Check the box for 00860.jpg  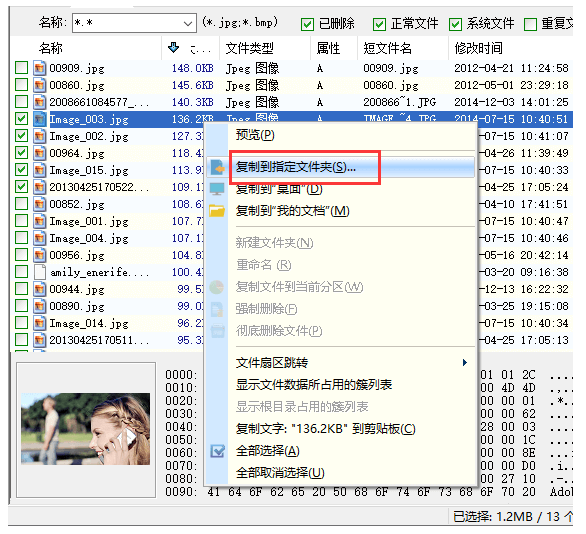click(21, 85)
